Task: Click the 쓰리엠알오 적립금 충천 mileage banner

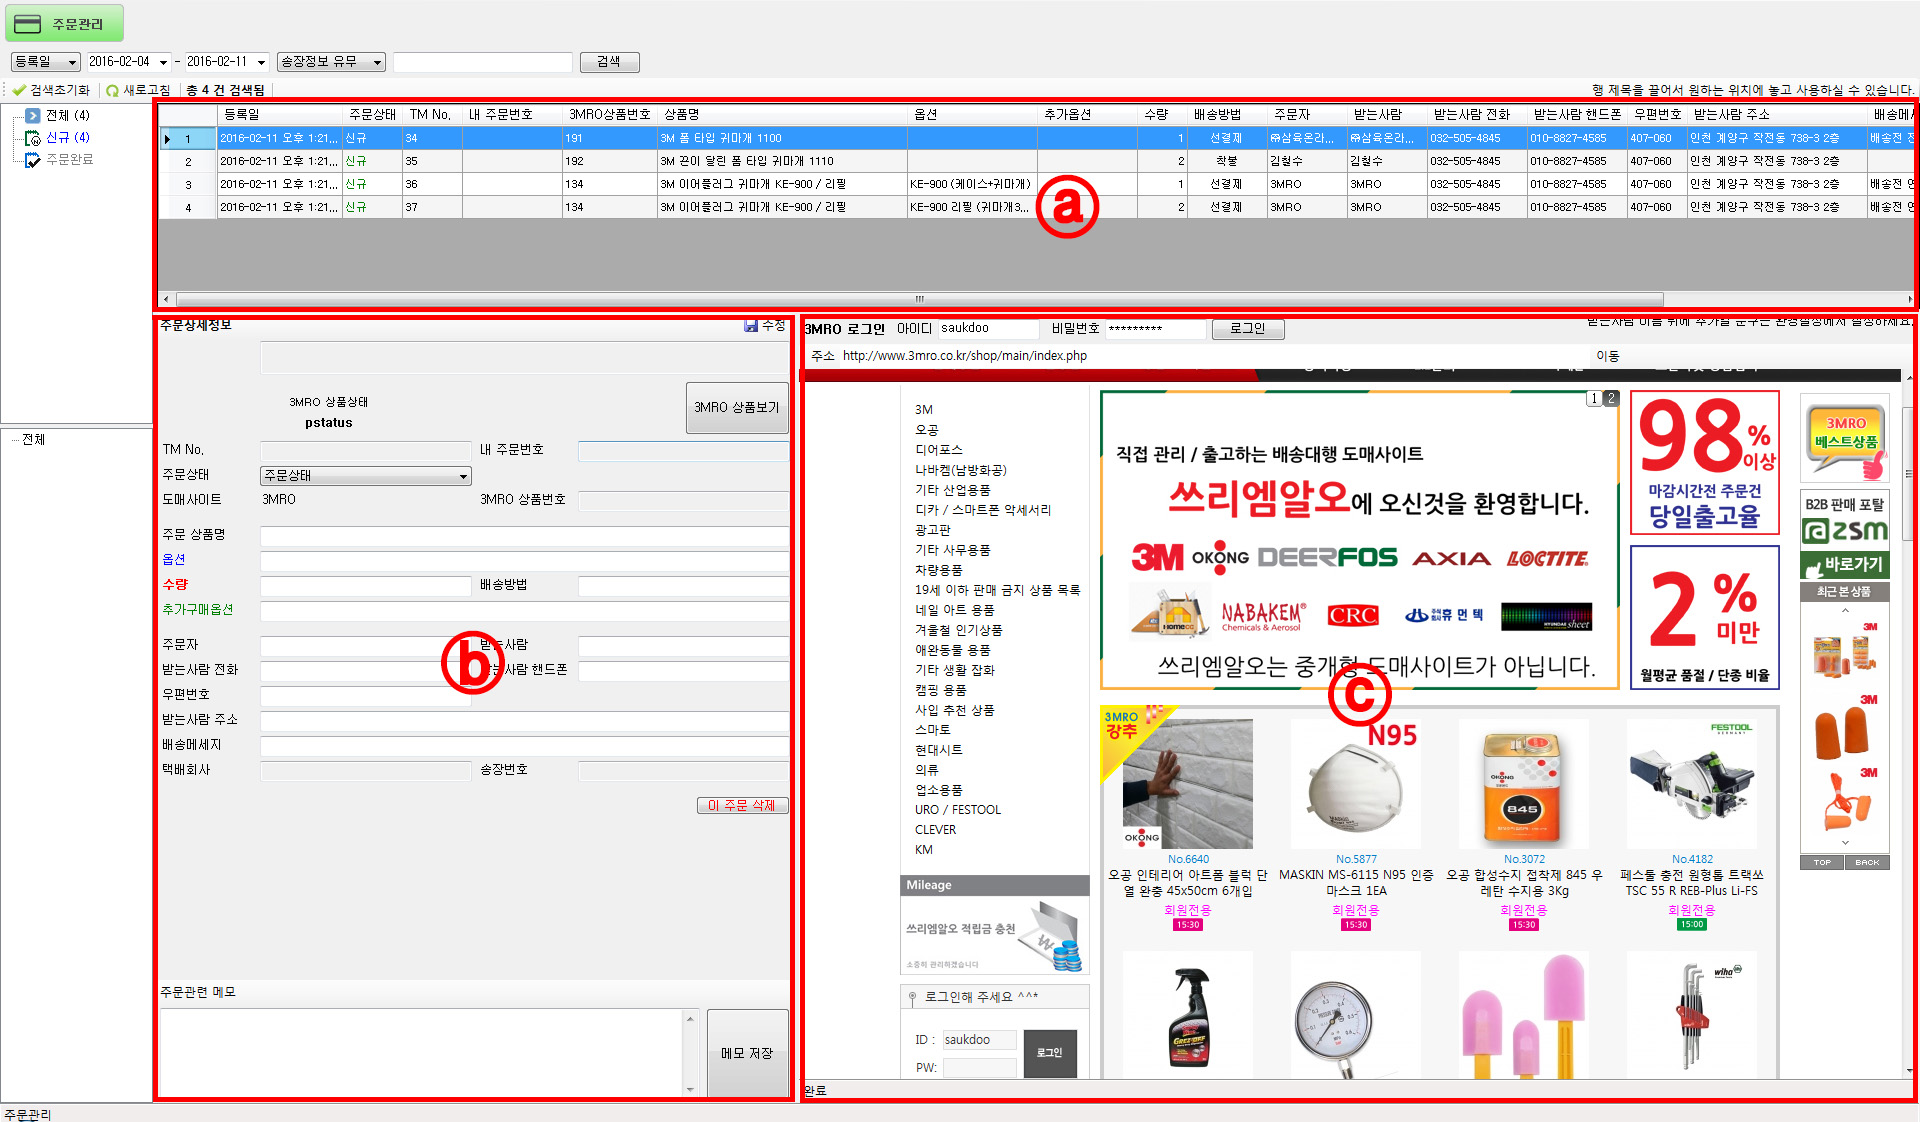Action: click(x=995, y=936)
